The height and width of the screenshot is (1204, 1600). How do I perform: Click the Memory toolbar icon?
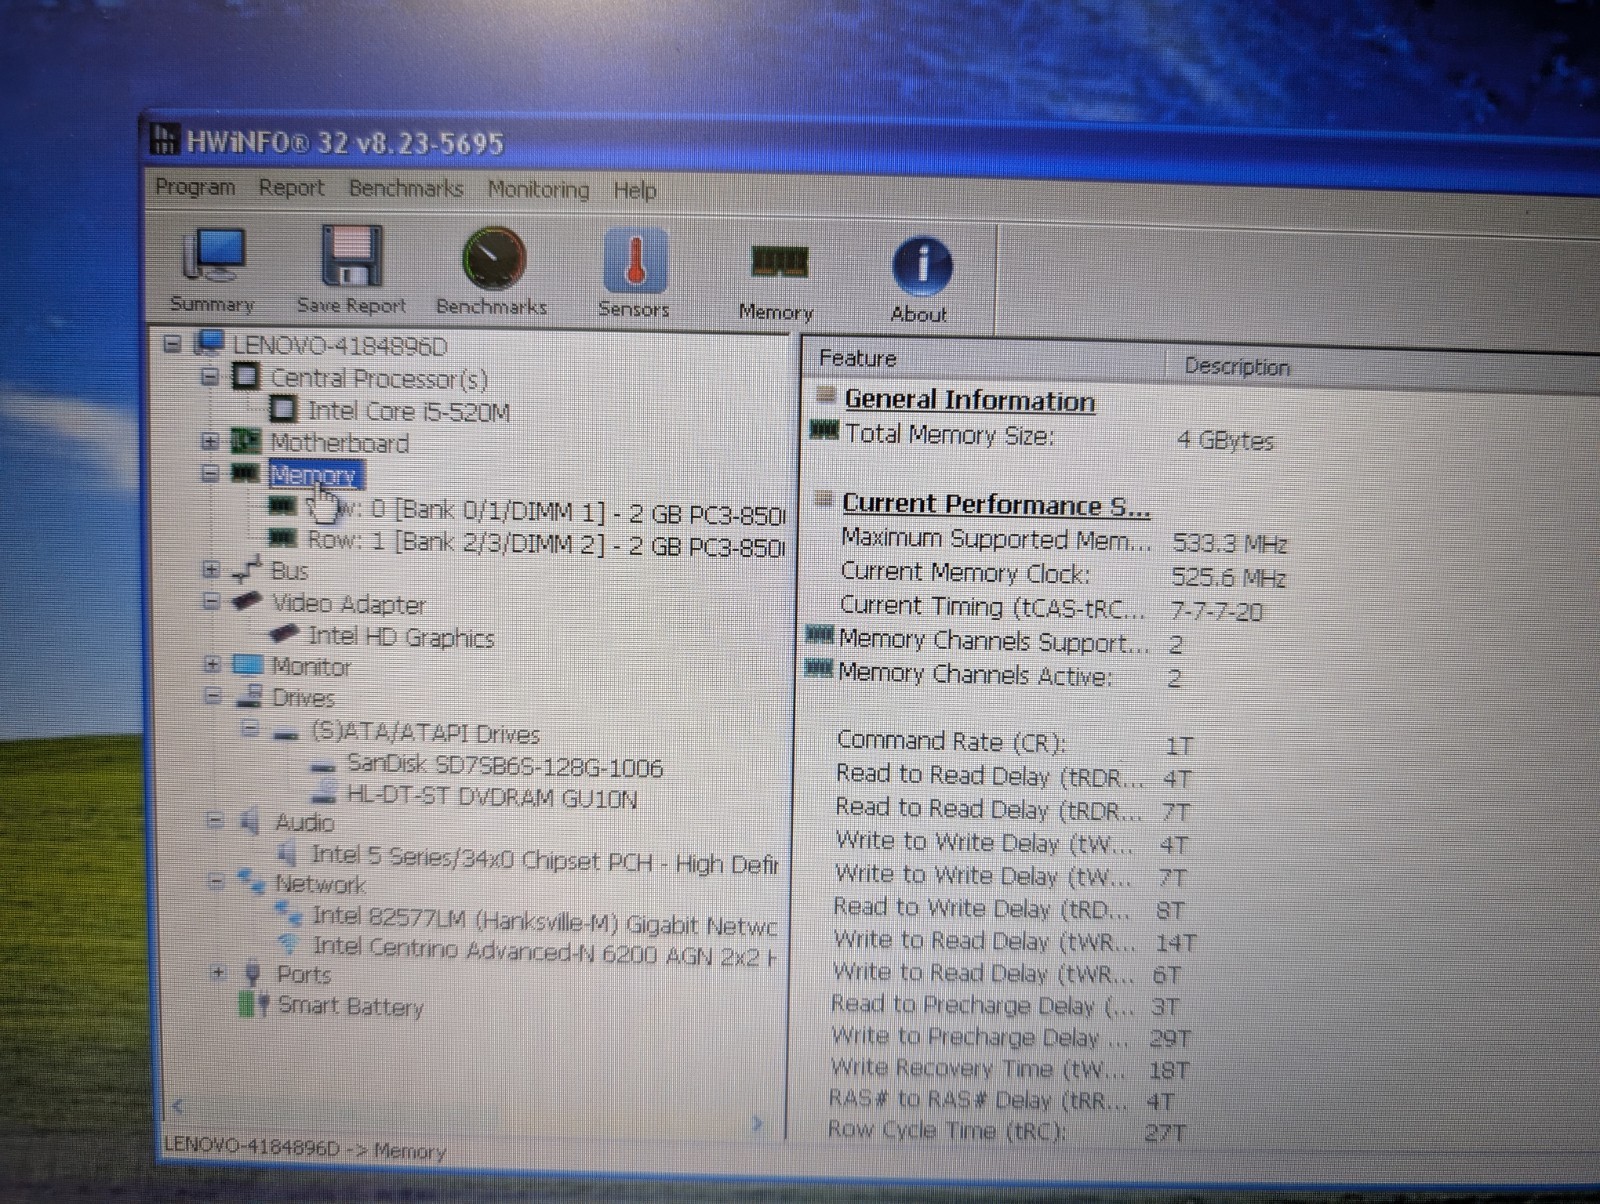coord(779,262)
